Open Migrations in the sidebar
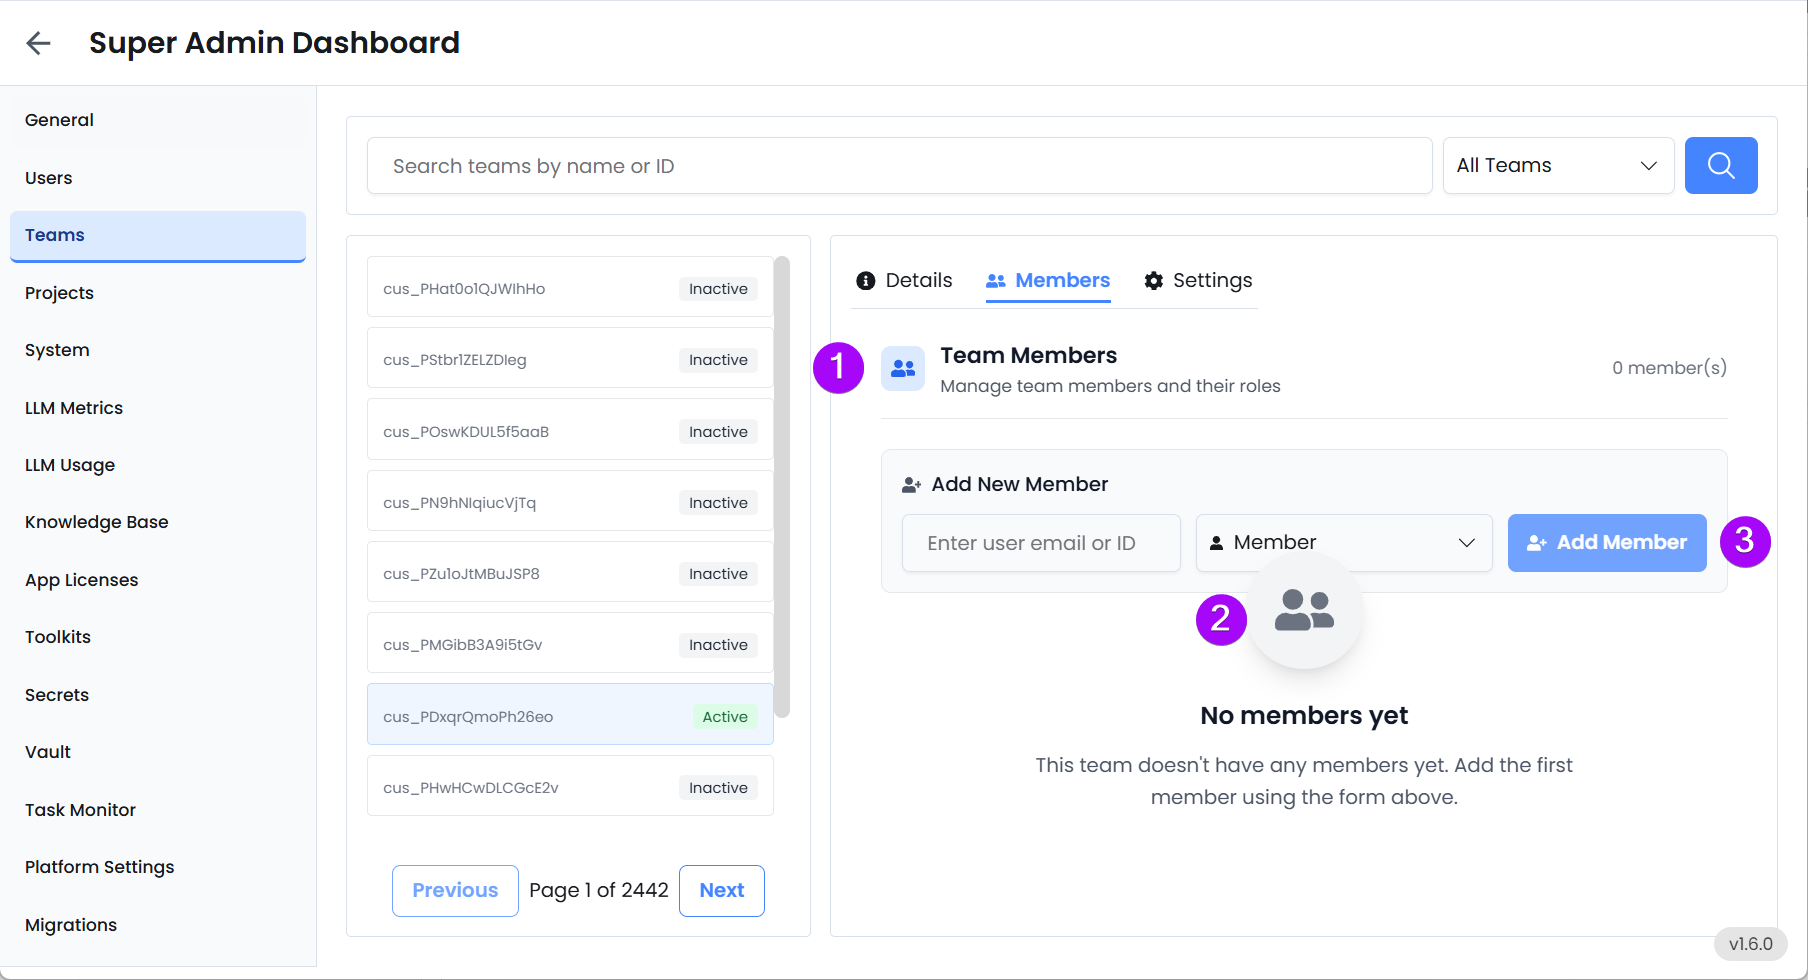The image size is (1808, 980). click(158, 925)
